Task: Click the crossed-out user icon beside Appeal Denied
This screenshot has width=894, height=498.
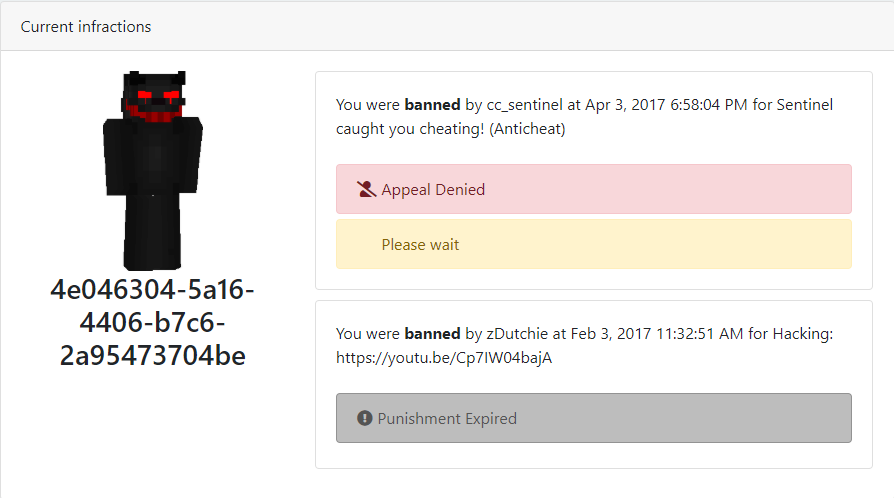Action: (x=366, y=189)
